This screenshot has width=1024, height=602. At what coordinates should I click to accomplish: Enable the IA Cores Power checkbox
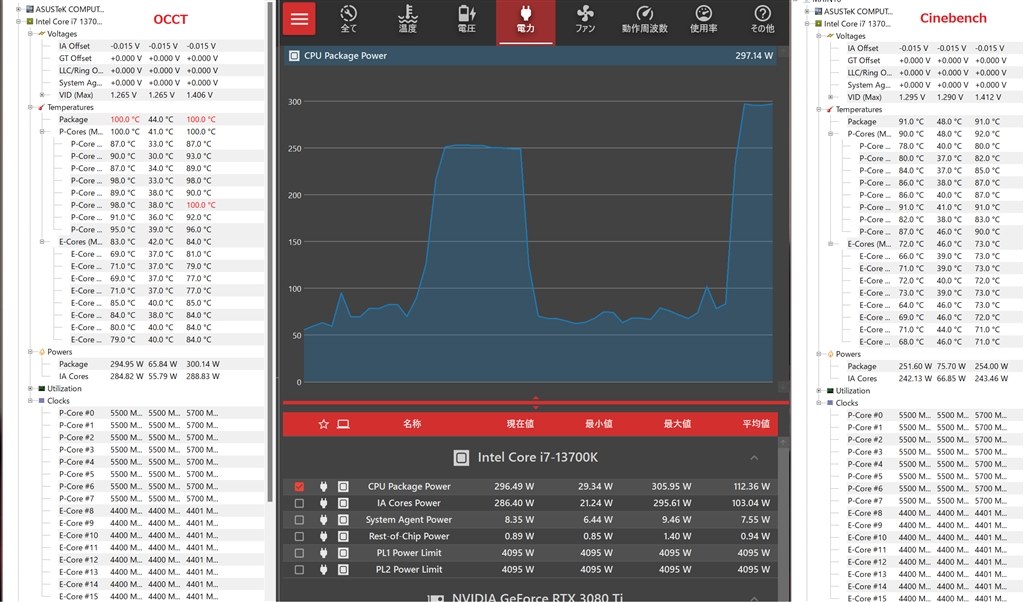299,503
